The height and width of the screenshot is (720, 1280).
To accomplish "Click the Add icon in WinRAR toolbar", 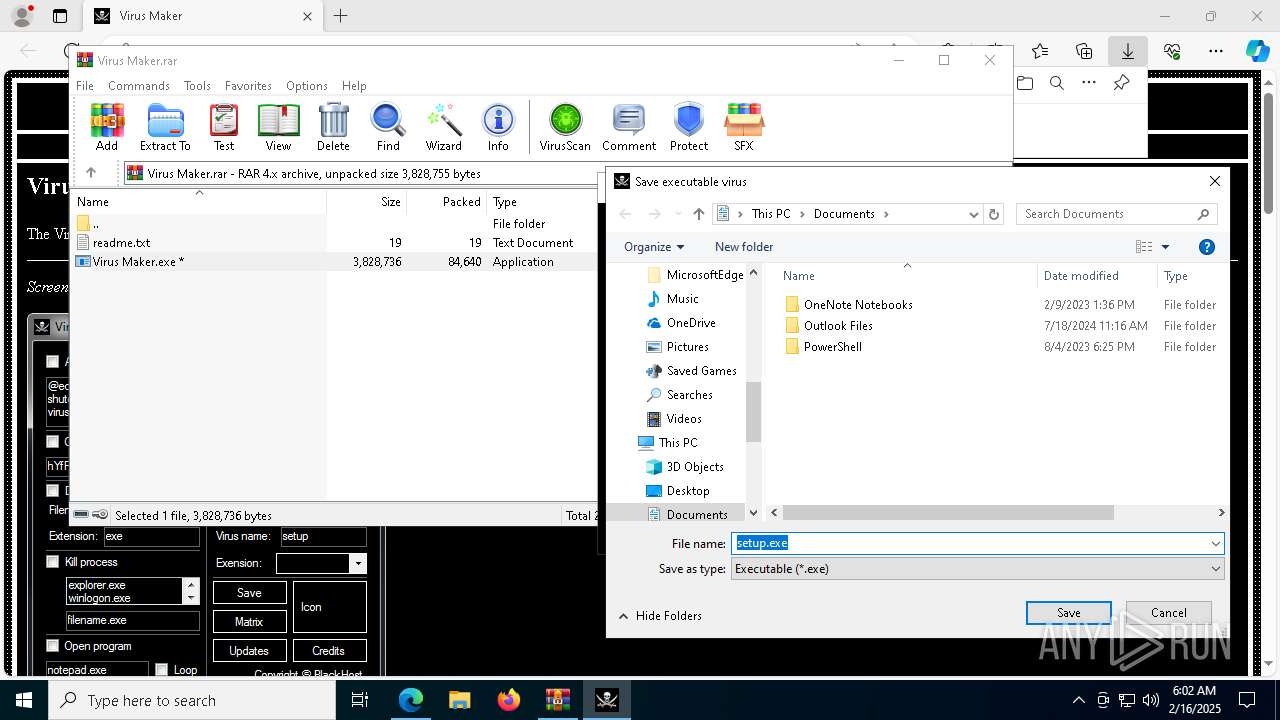I will click(x=107, y=127).
